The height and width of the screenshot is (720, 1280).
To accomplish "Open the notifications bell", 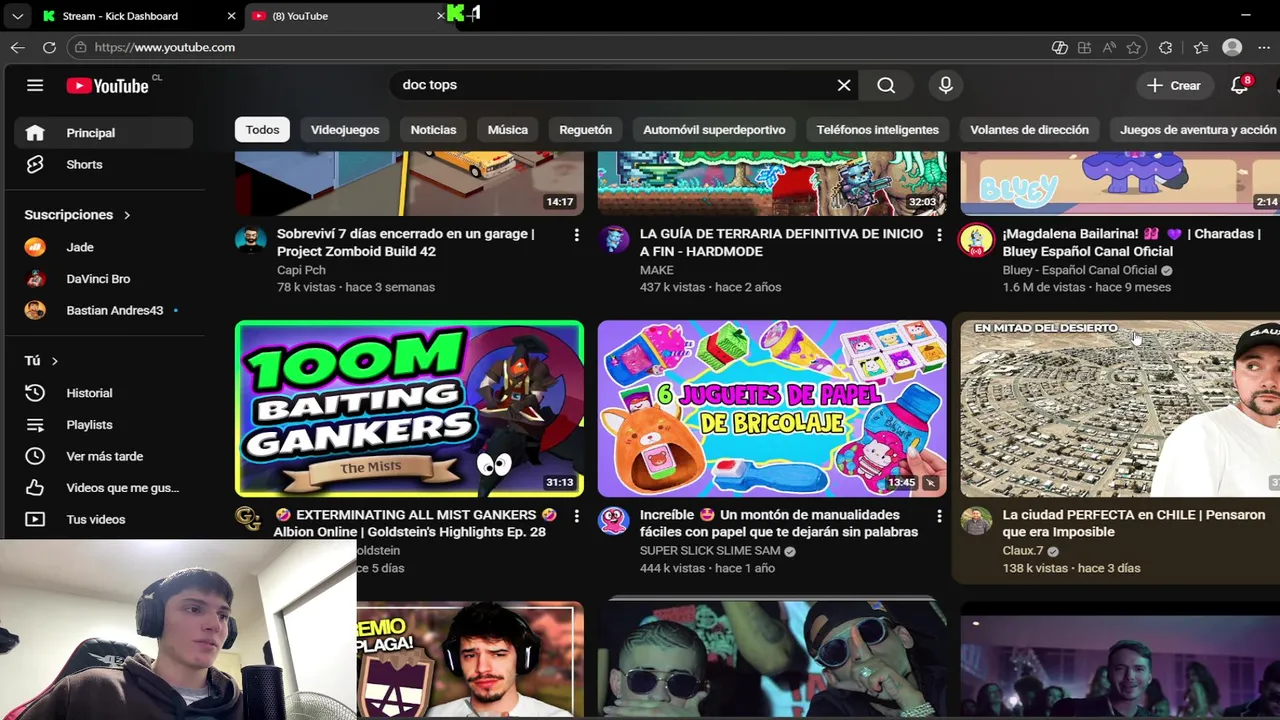I will [1240, 85].
